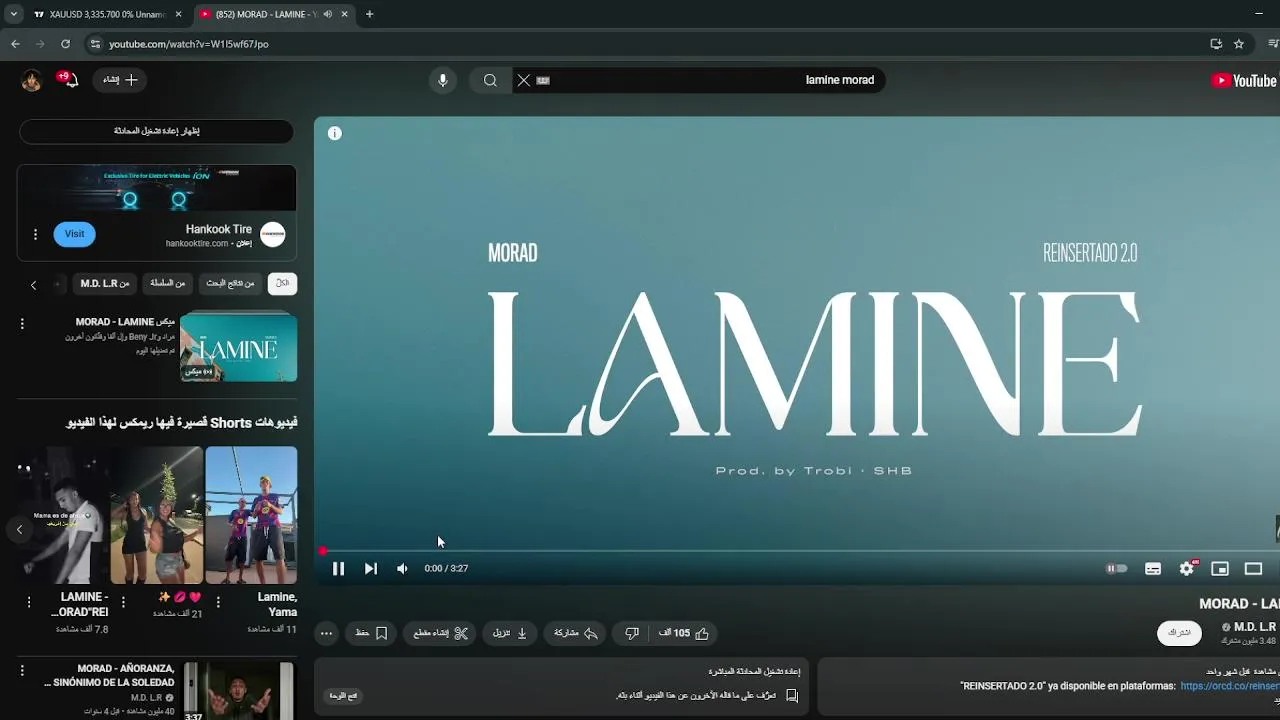Open the MORAD - LAMINE mix thumbnail
1280x720 pixels.
(238, 348)
